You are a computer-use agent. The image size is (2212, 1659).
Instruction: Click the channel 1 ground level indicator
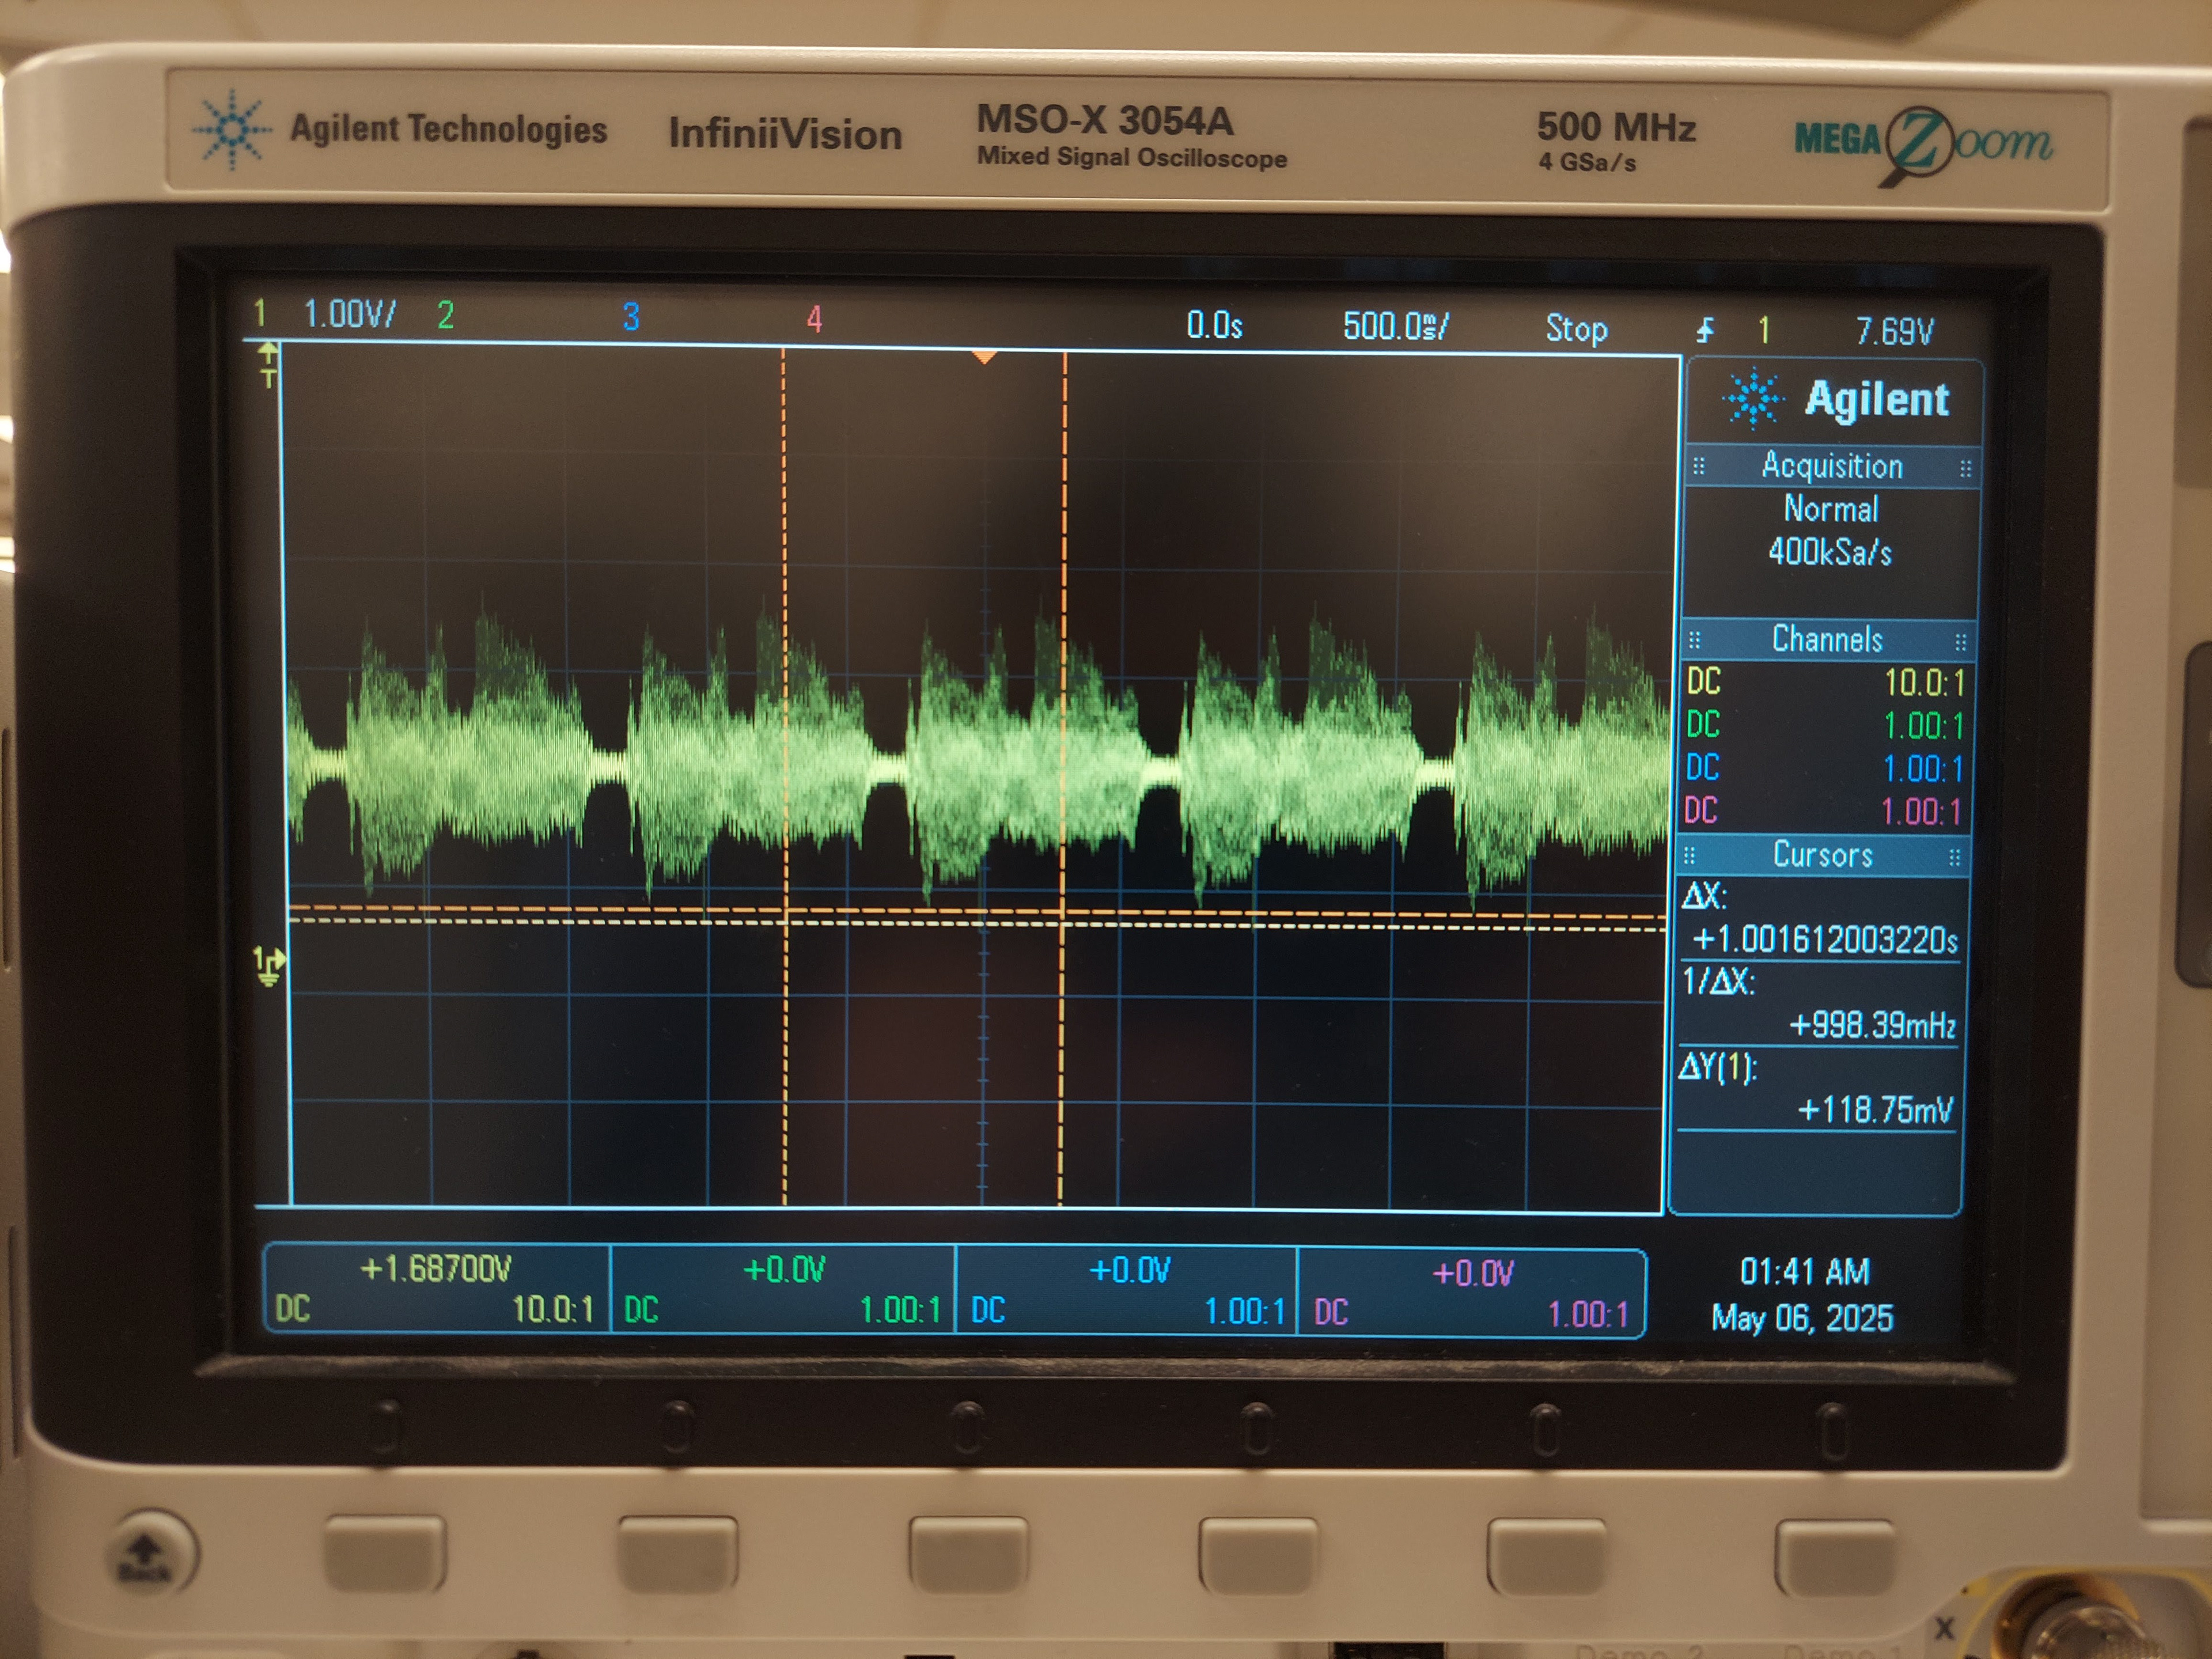click(268, 965)
